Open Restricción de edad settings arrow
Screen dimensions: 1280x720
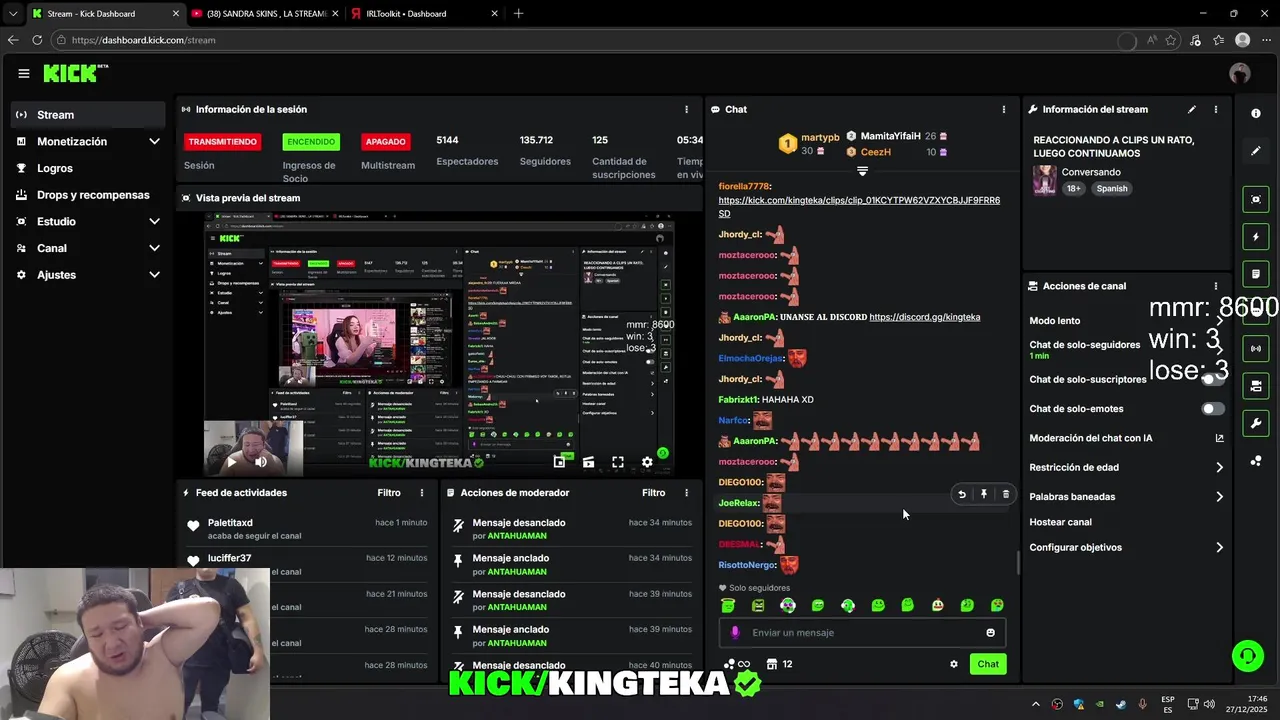[x=1219, y=467]
